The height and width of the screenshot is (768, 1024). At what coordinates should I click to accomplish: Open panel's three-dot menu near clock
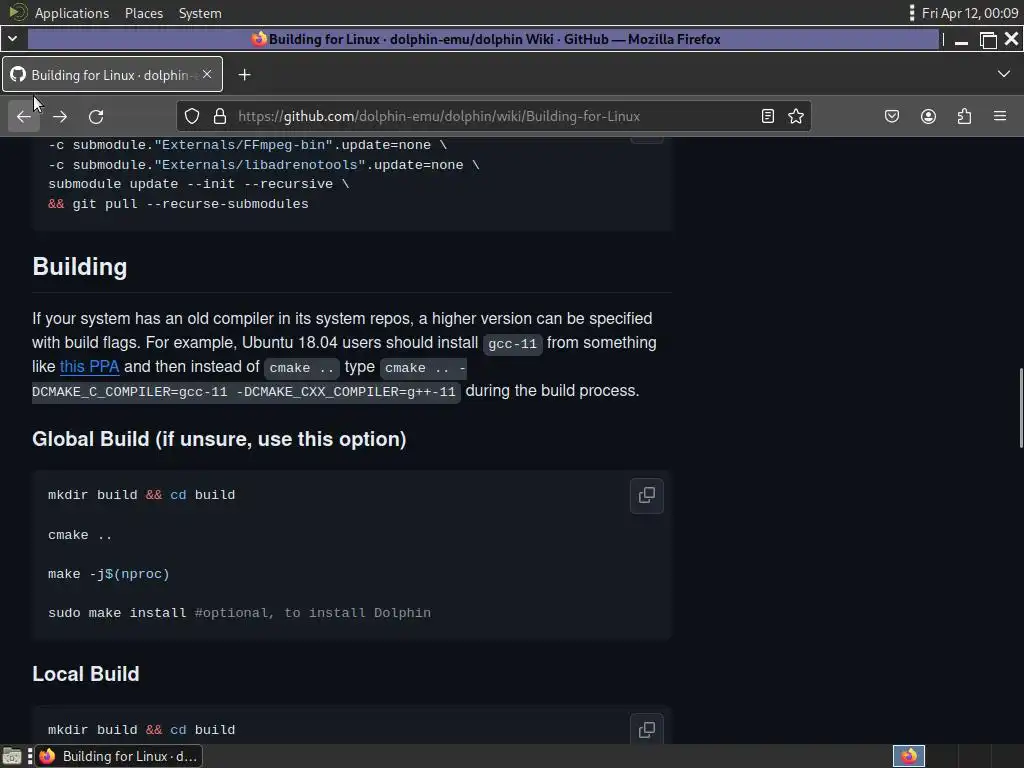(912, 13)
